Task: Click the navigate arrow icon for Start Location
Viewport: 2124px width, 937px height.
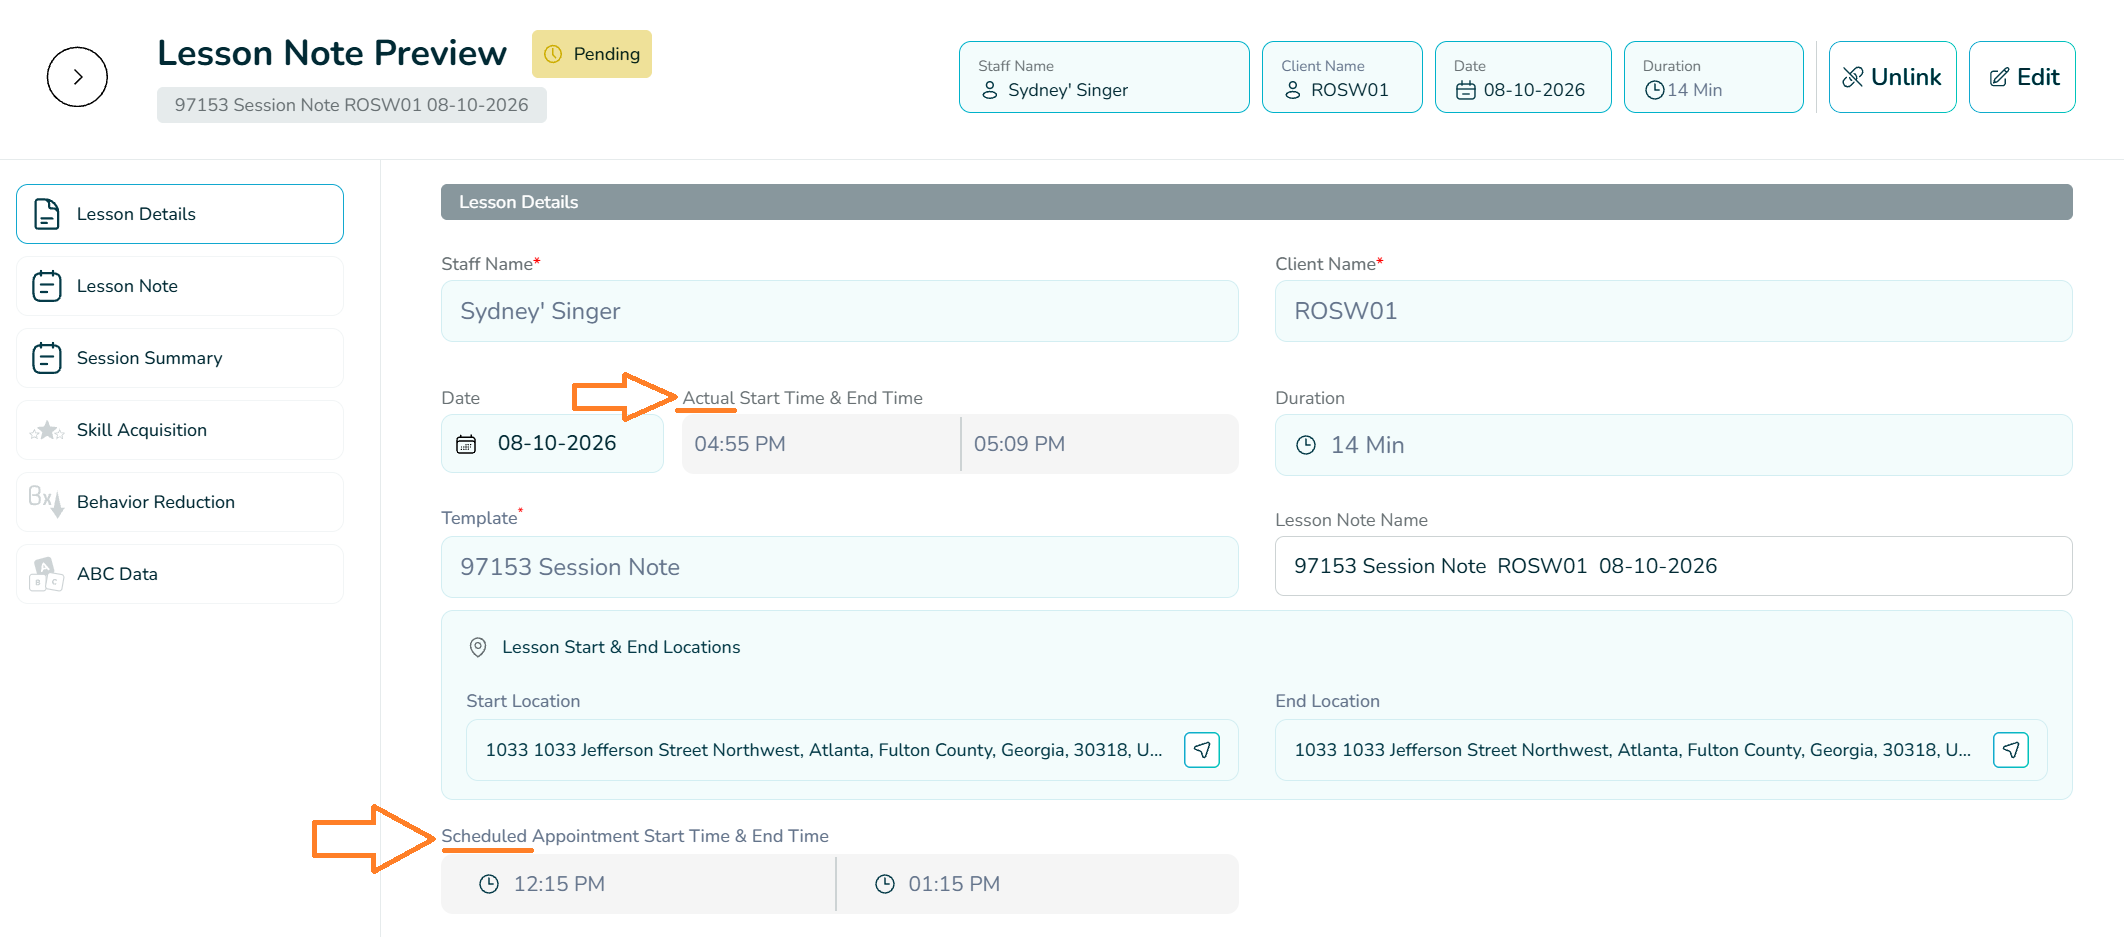Action: tap(1202, 750)
